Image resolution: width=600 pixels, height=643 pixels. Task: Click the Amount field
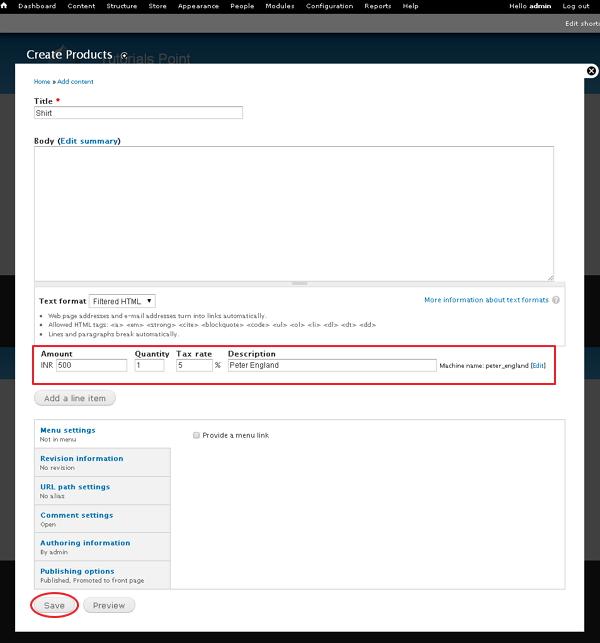pos(91,365)
